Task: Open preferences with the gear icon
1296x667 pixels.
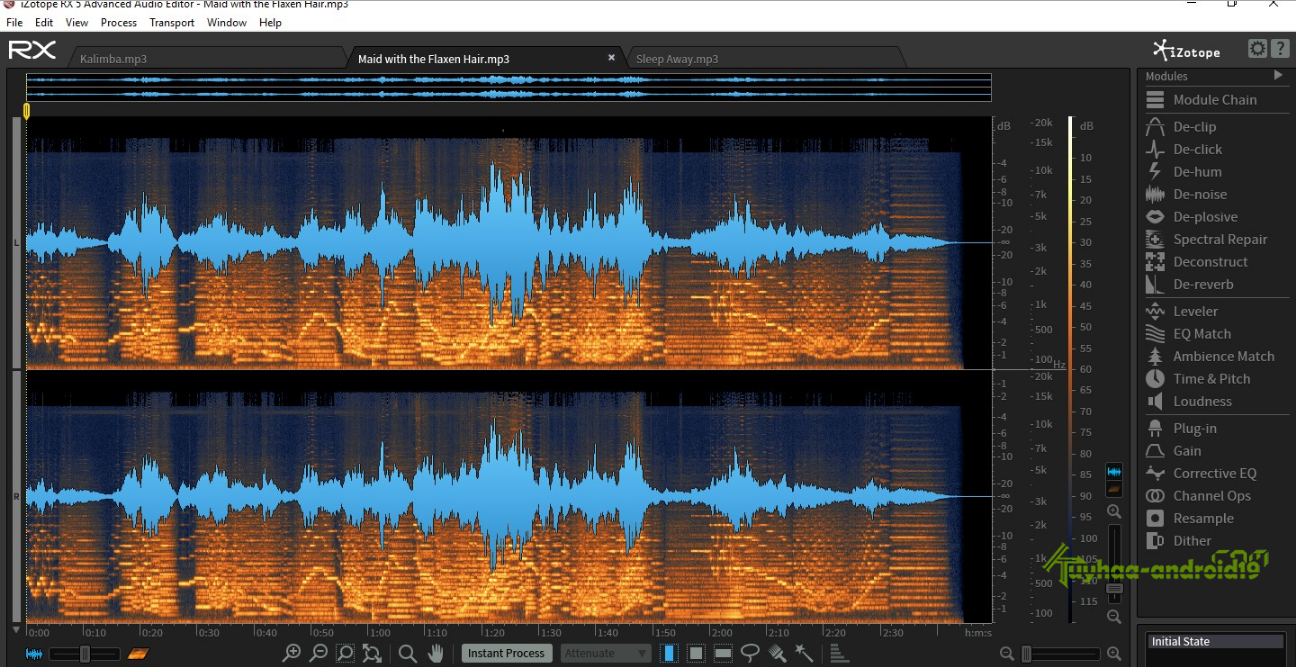Action: [x=1257, y=48]
